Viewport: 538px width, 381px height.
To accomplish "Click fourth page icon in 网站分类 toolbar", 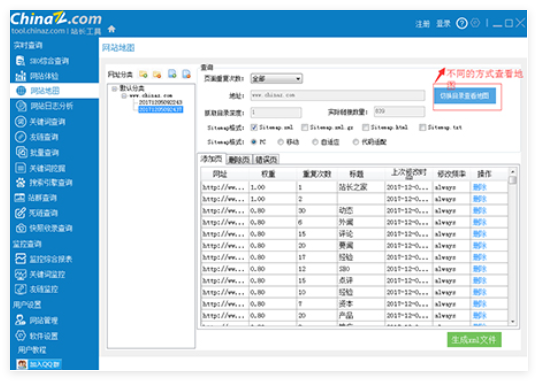I will [x=186, y=74].
